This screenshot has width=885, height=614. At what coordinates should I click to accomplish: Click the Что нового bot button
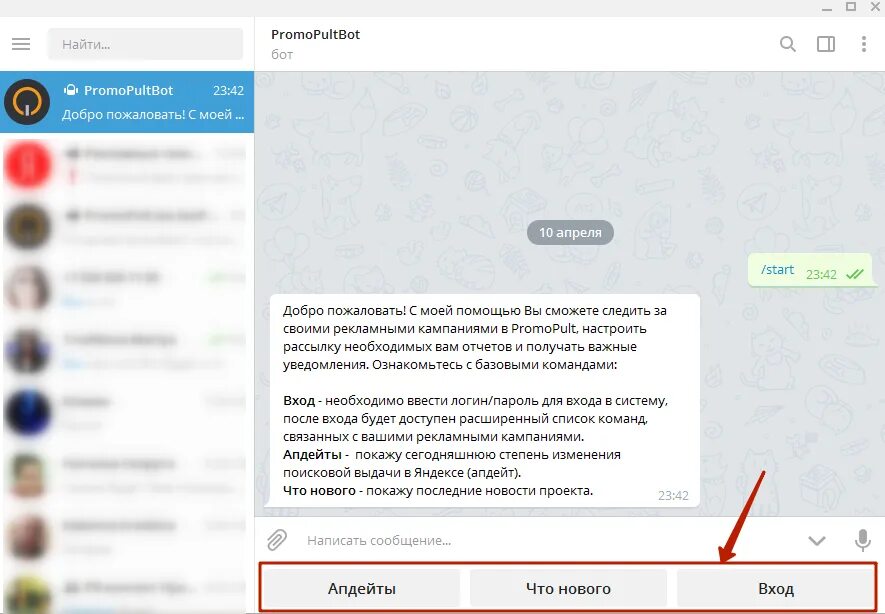(568, 589)
